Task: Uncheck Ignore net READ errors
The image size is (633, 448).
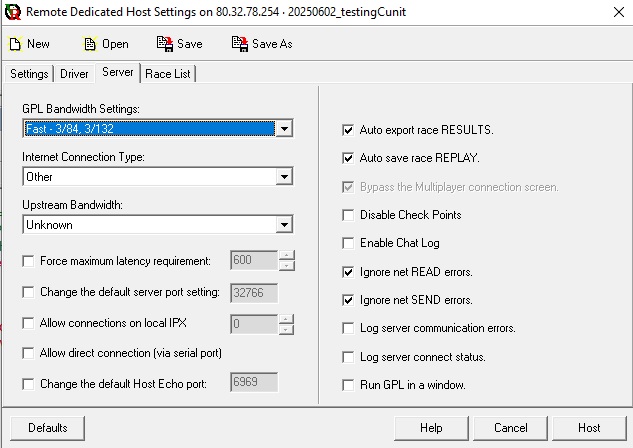Action: click(348, 272)
